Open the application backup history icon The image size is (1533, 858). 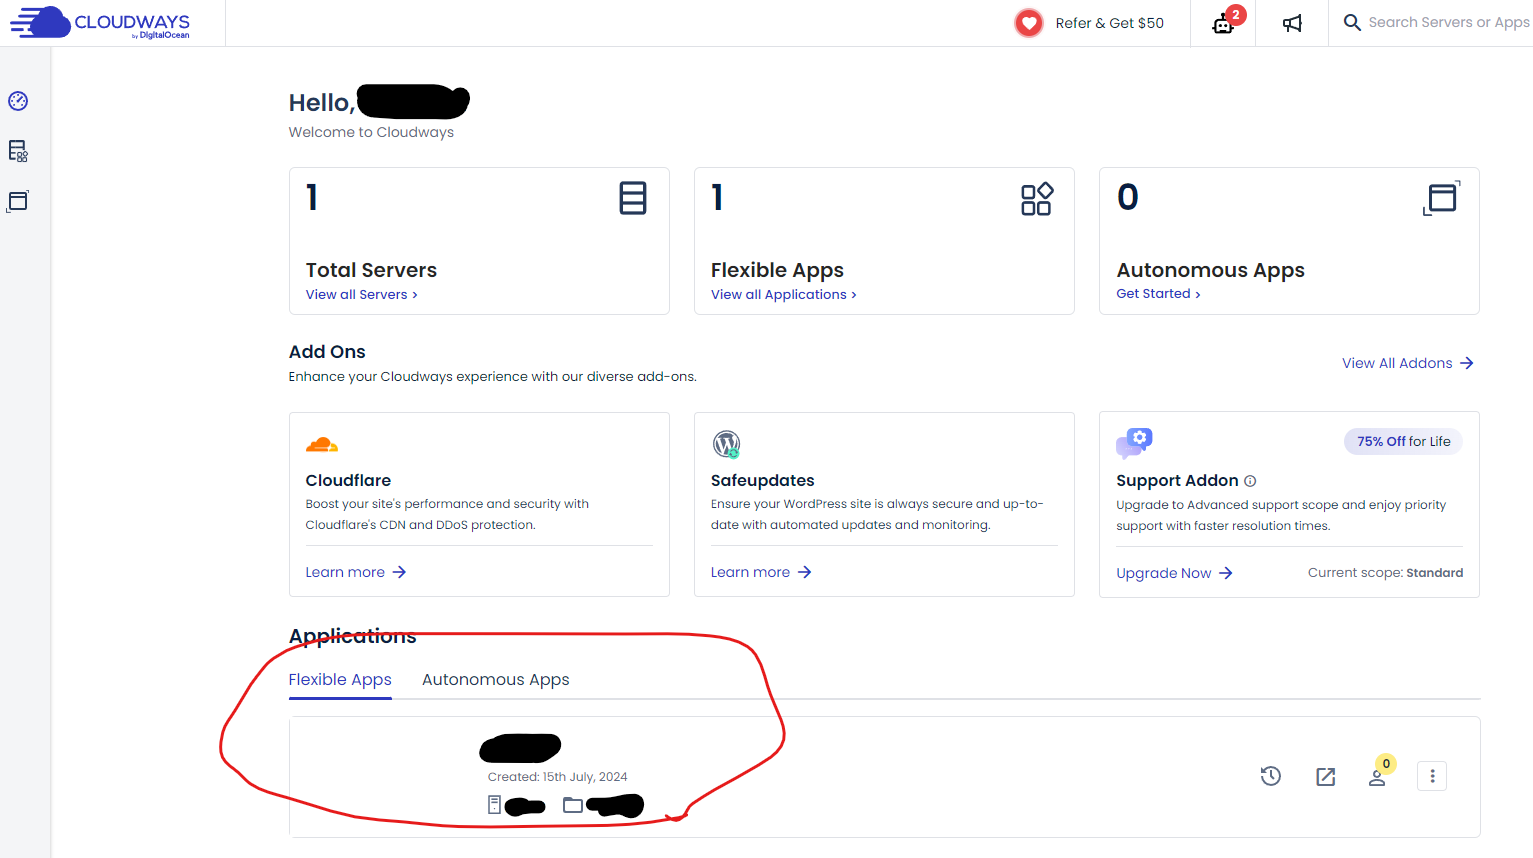[1271, 776]
